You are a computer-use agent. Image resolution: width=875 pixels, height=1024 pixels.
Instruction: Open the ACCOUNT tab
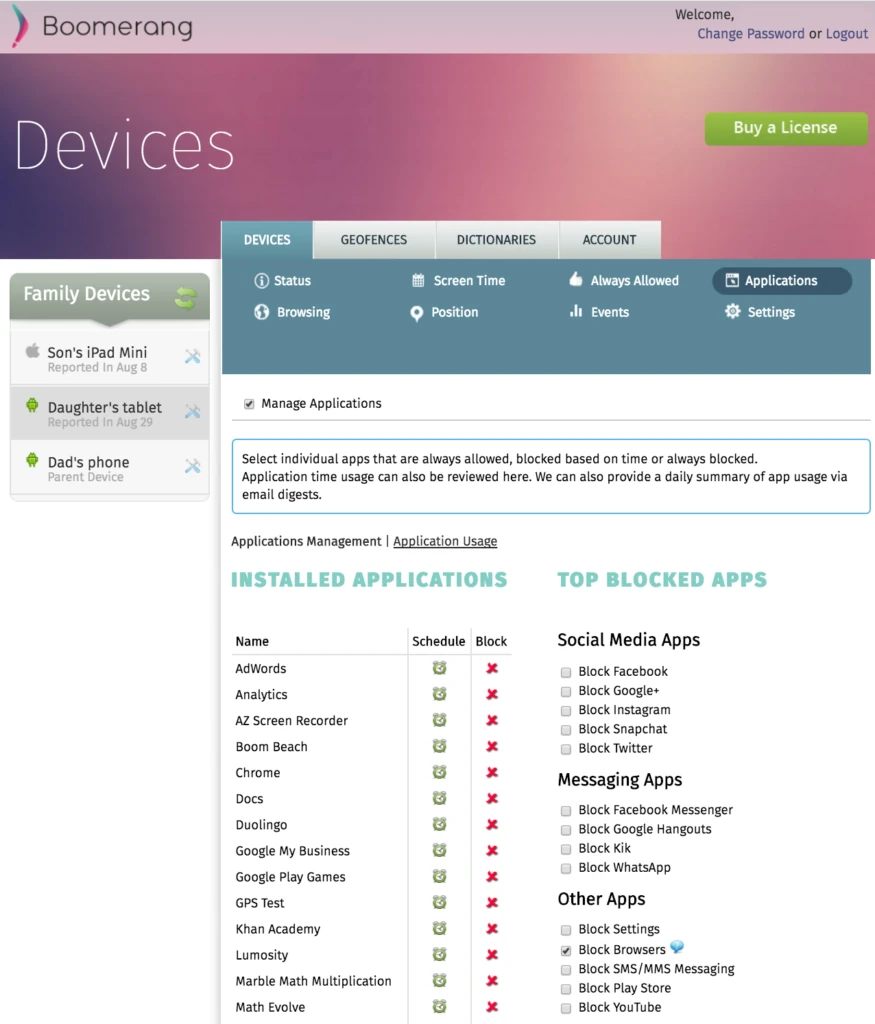[610, 240]
